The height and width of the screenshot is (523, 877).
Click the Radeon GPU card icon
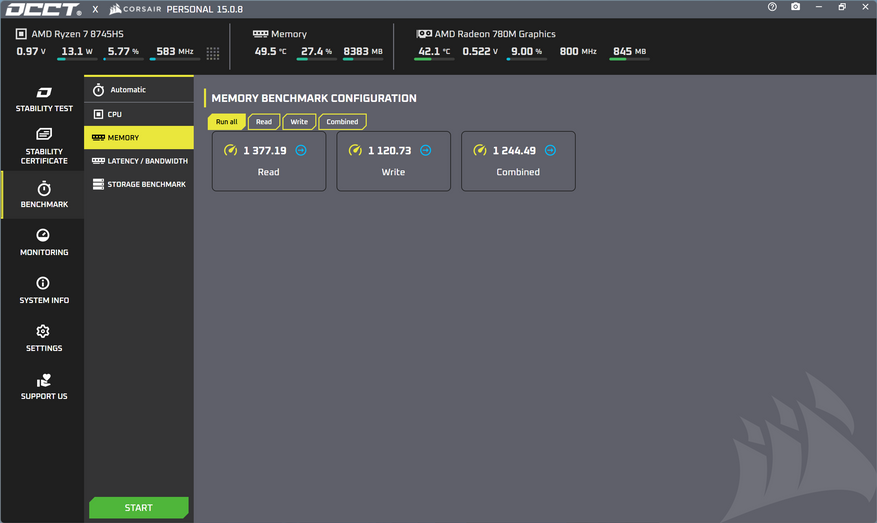(x=424, y=34)
